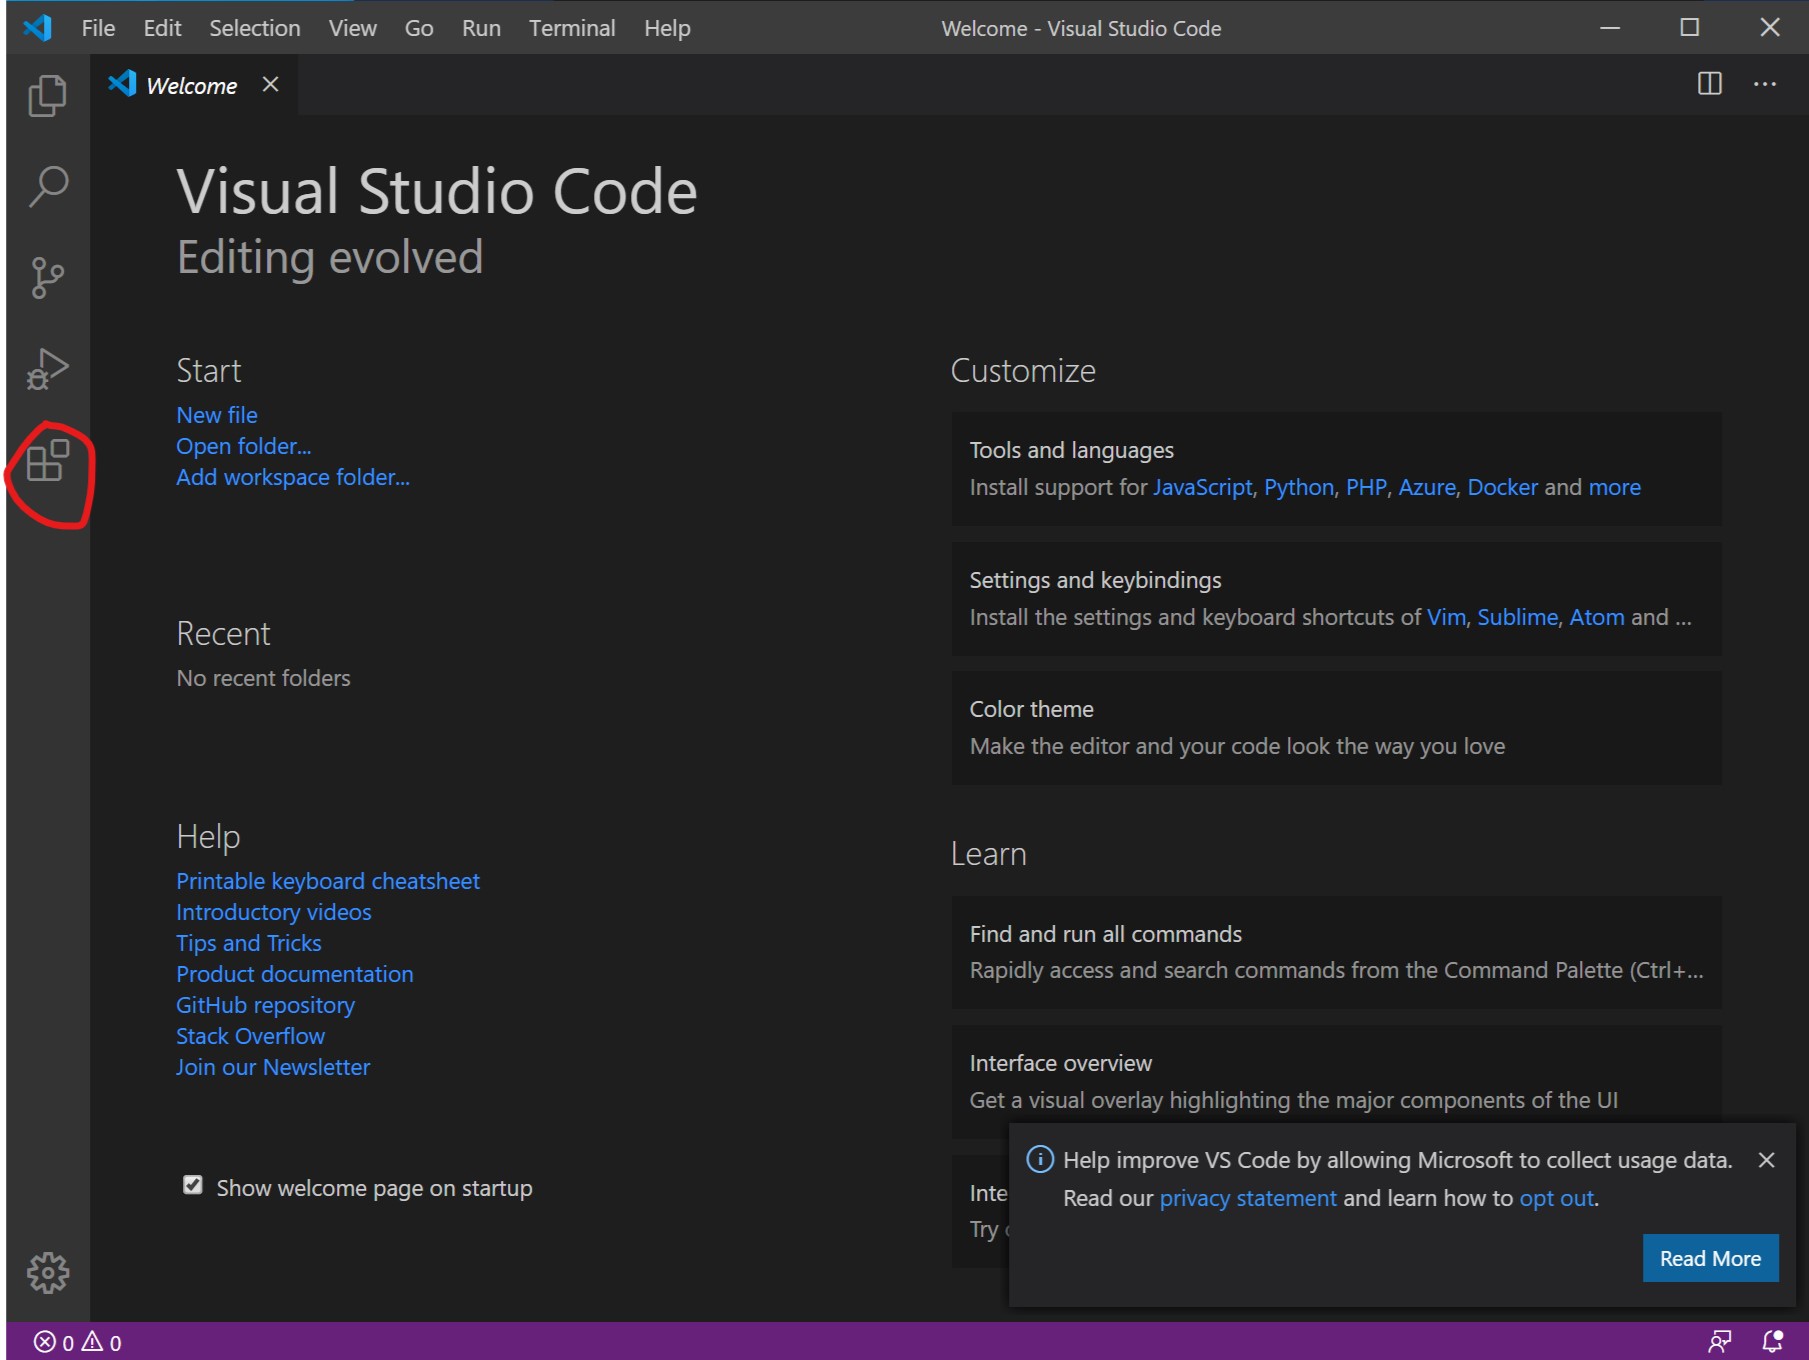Close the Visual Studio Code window
Image resolution: width=1809 pixels, height=1360 pixels.
coord(1770,27)
